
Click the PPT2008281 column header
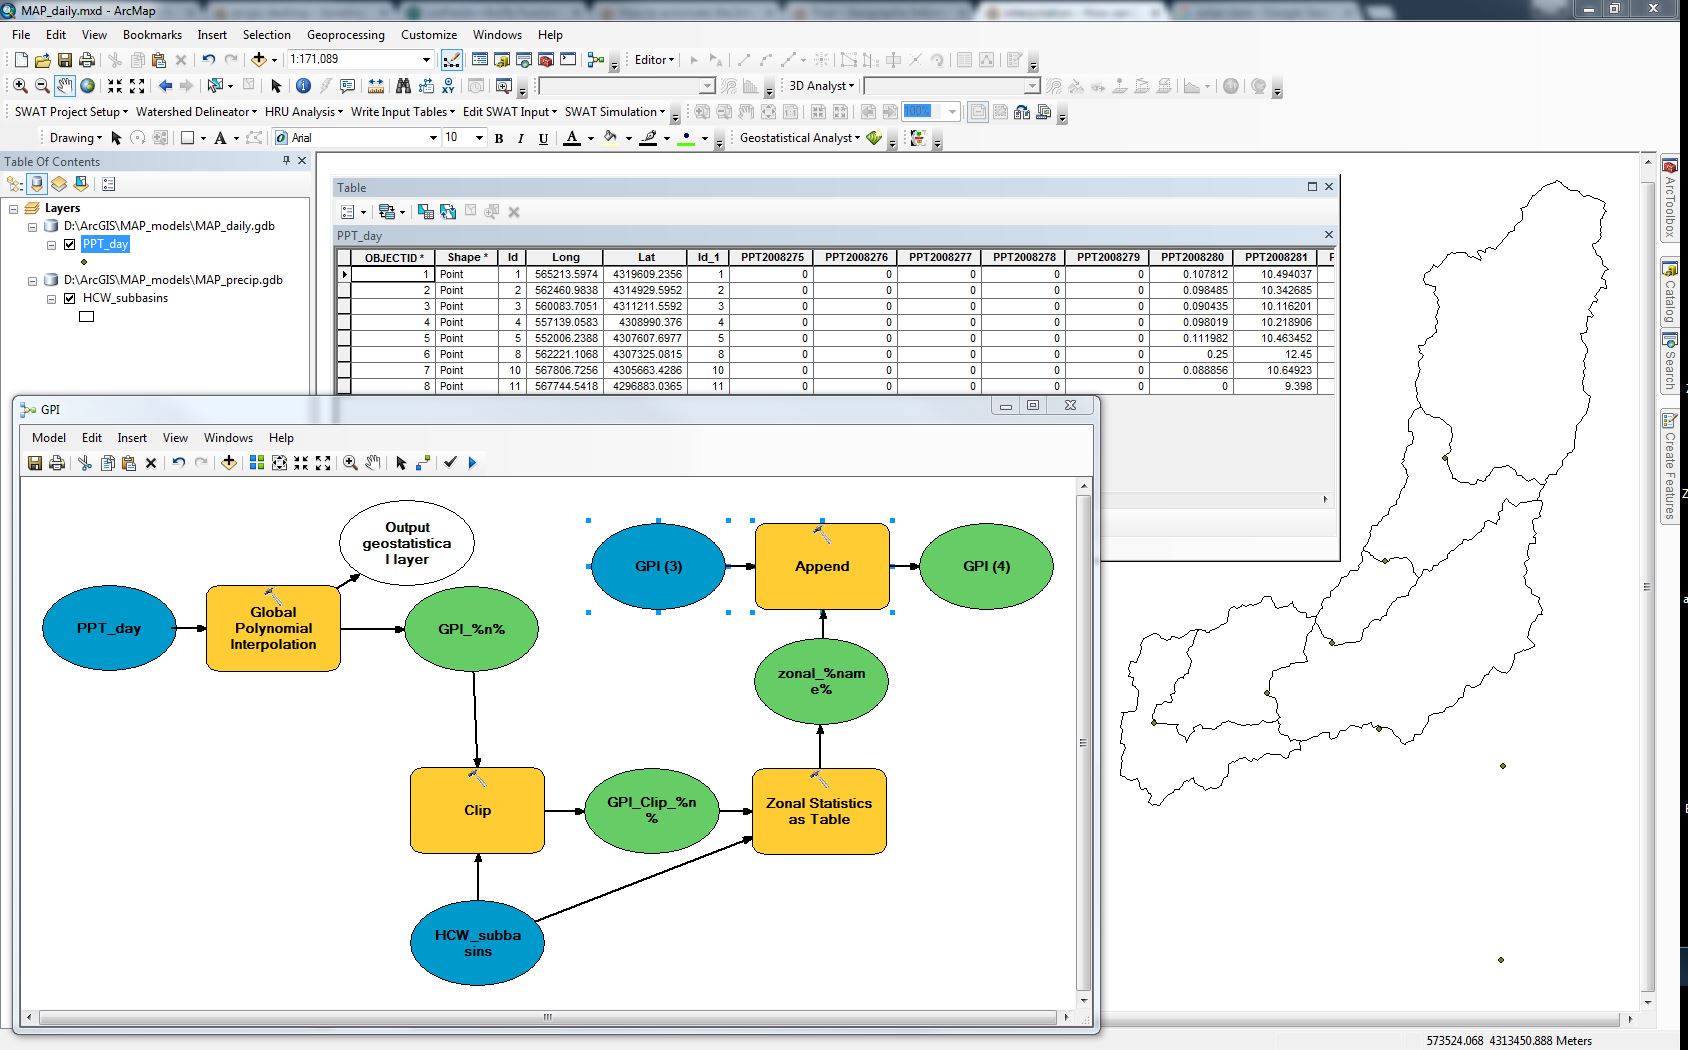(1276, 257)
